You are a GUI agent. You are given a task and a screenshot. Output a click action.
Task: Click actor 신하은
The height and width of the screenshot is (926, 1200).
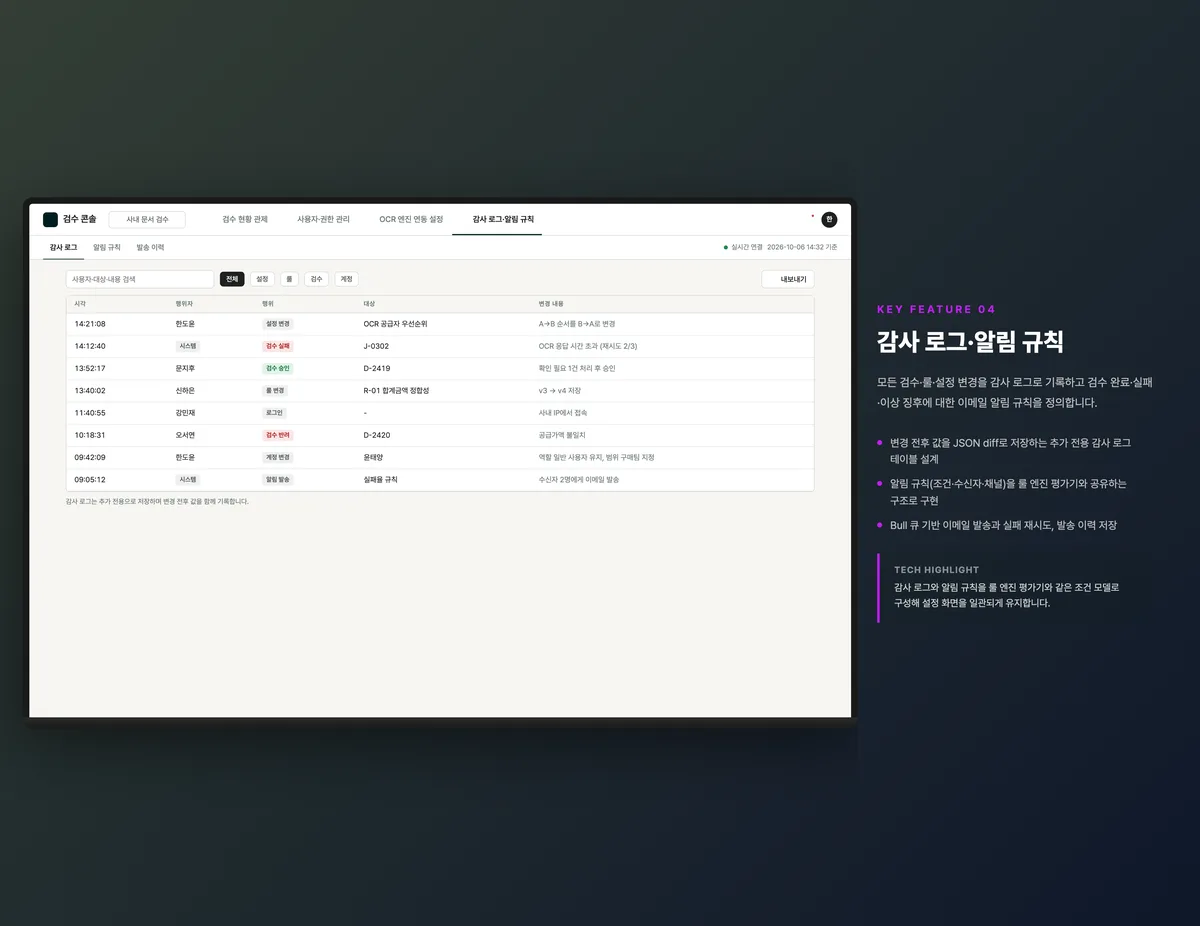click(185, 390)
